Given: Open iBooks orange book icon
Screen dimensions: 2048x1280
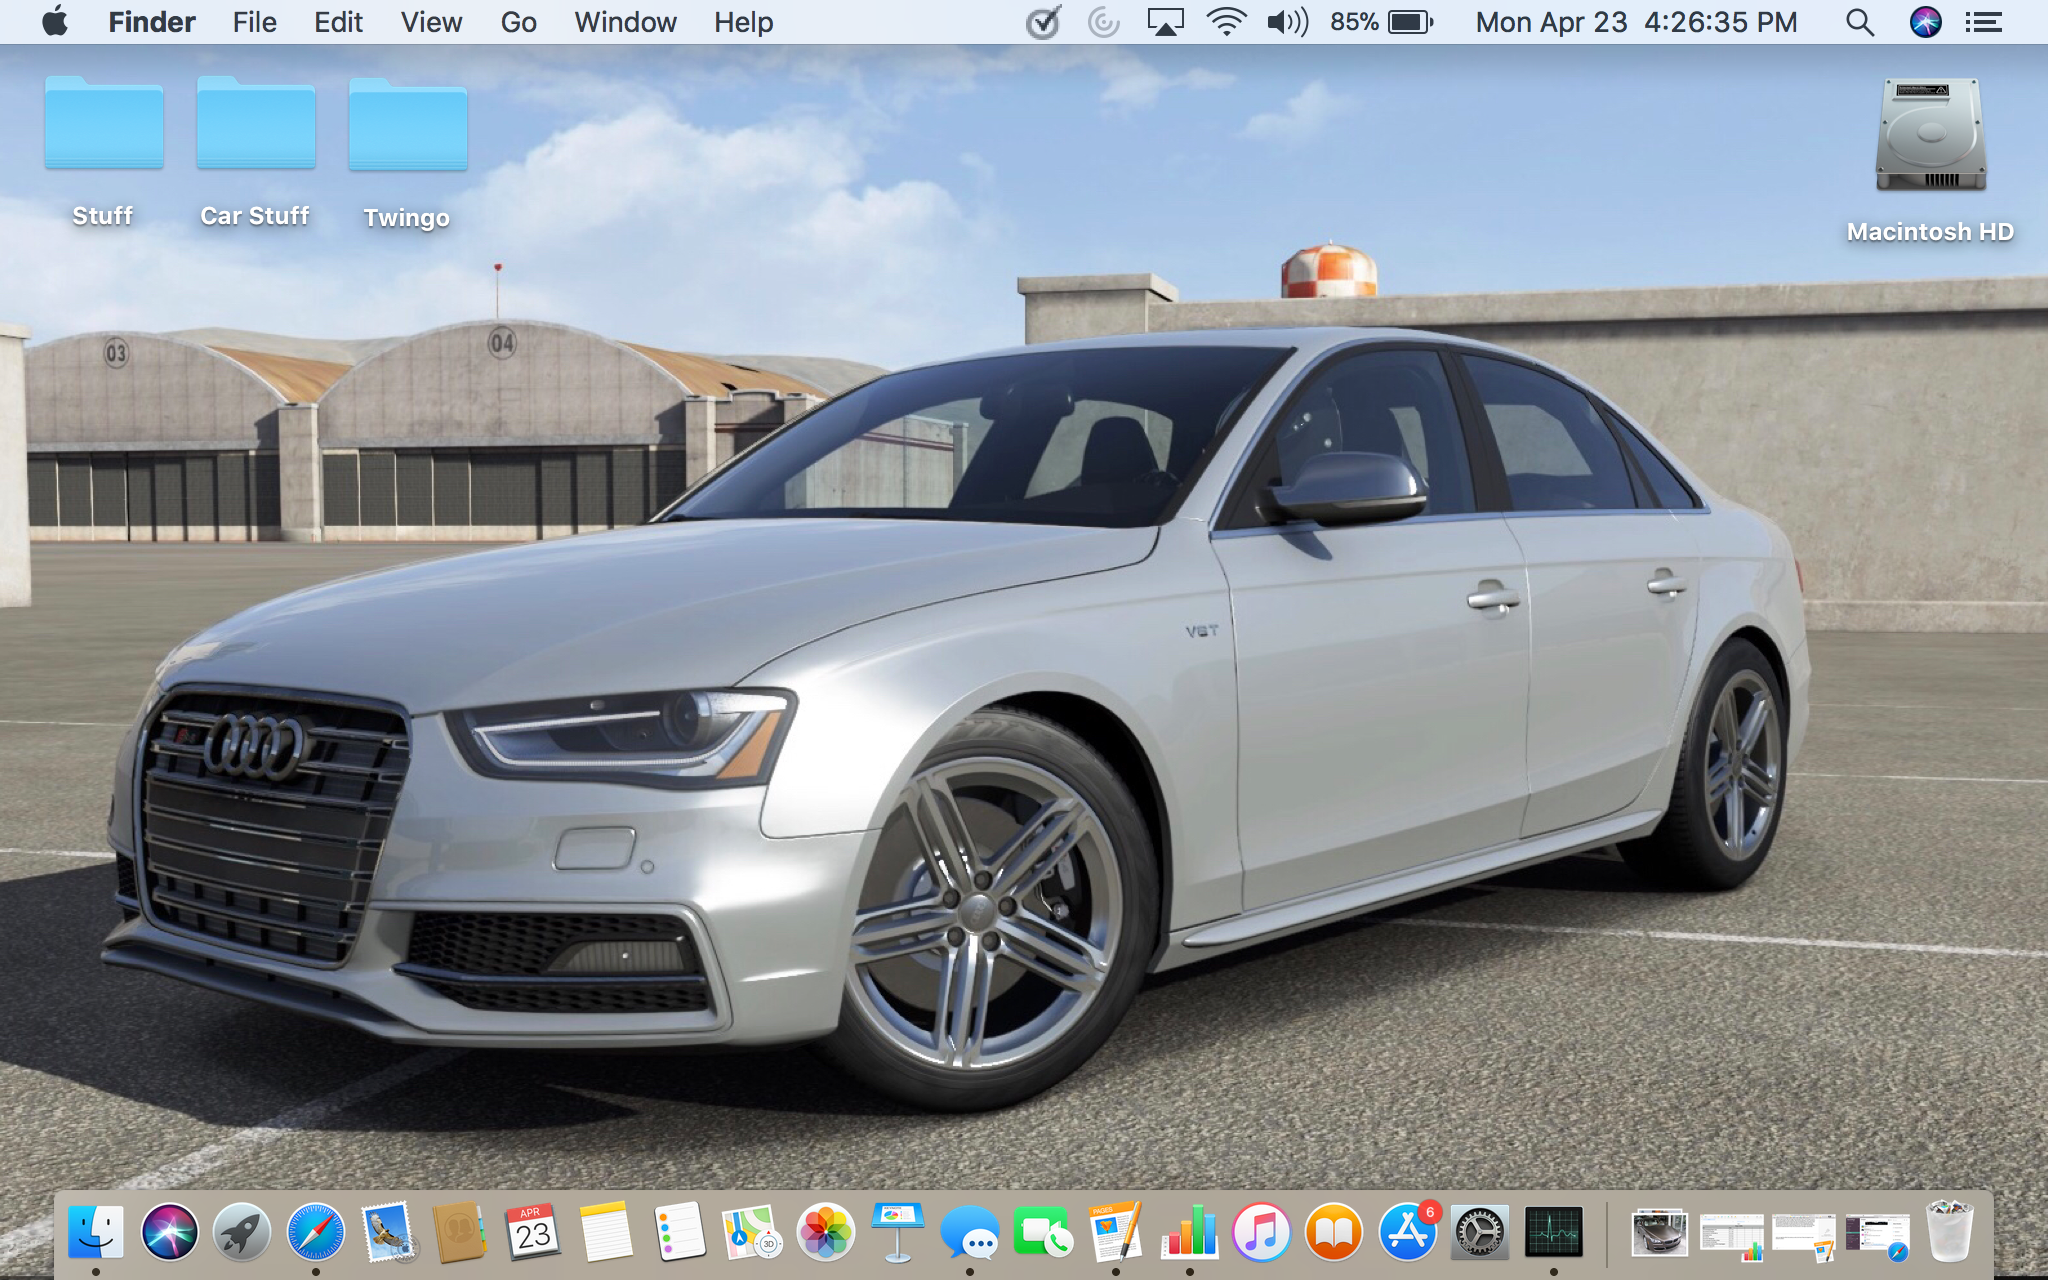Looking at the screenshot, I should point(1334,1232).
